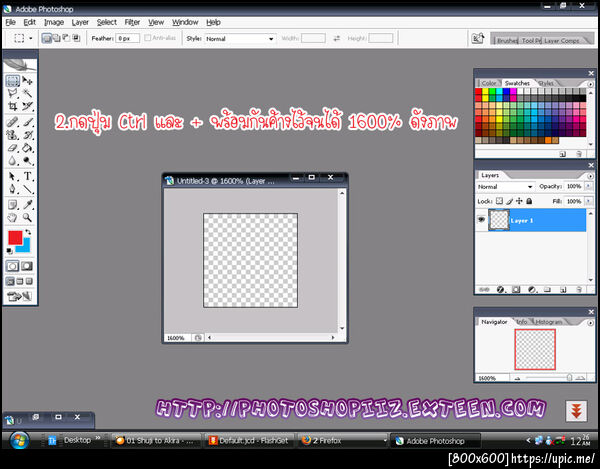Enable add to selection mode

click(x=56, y=38)
